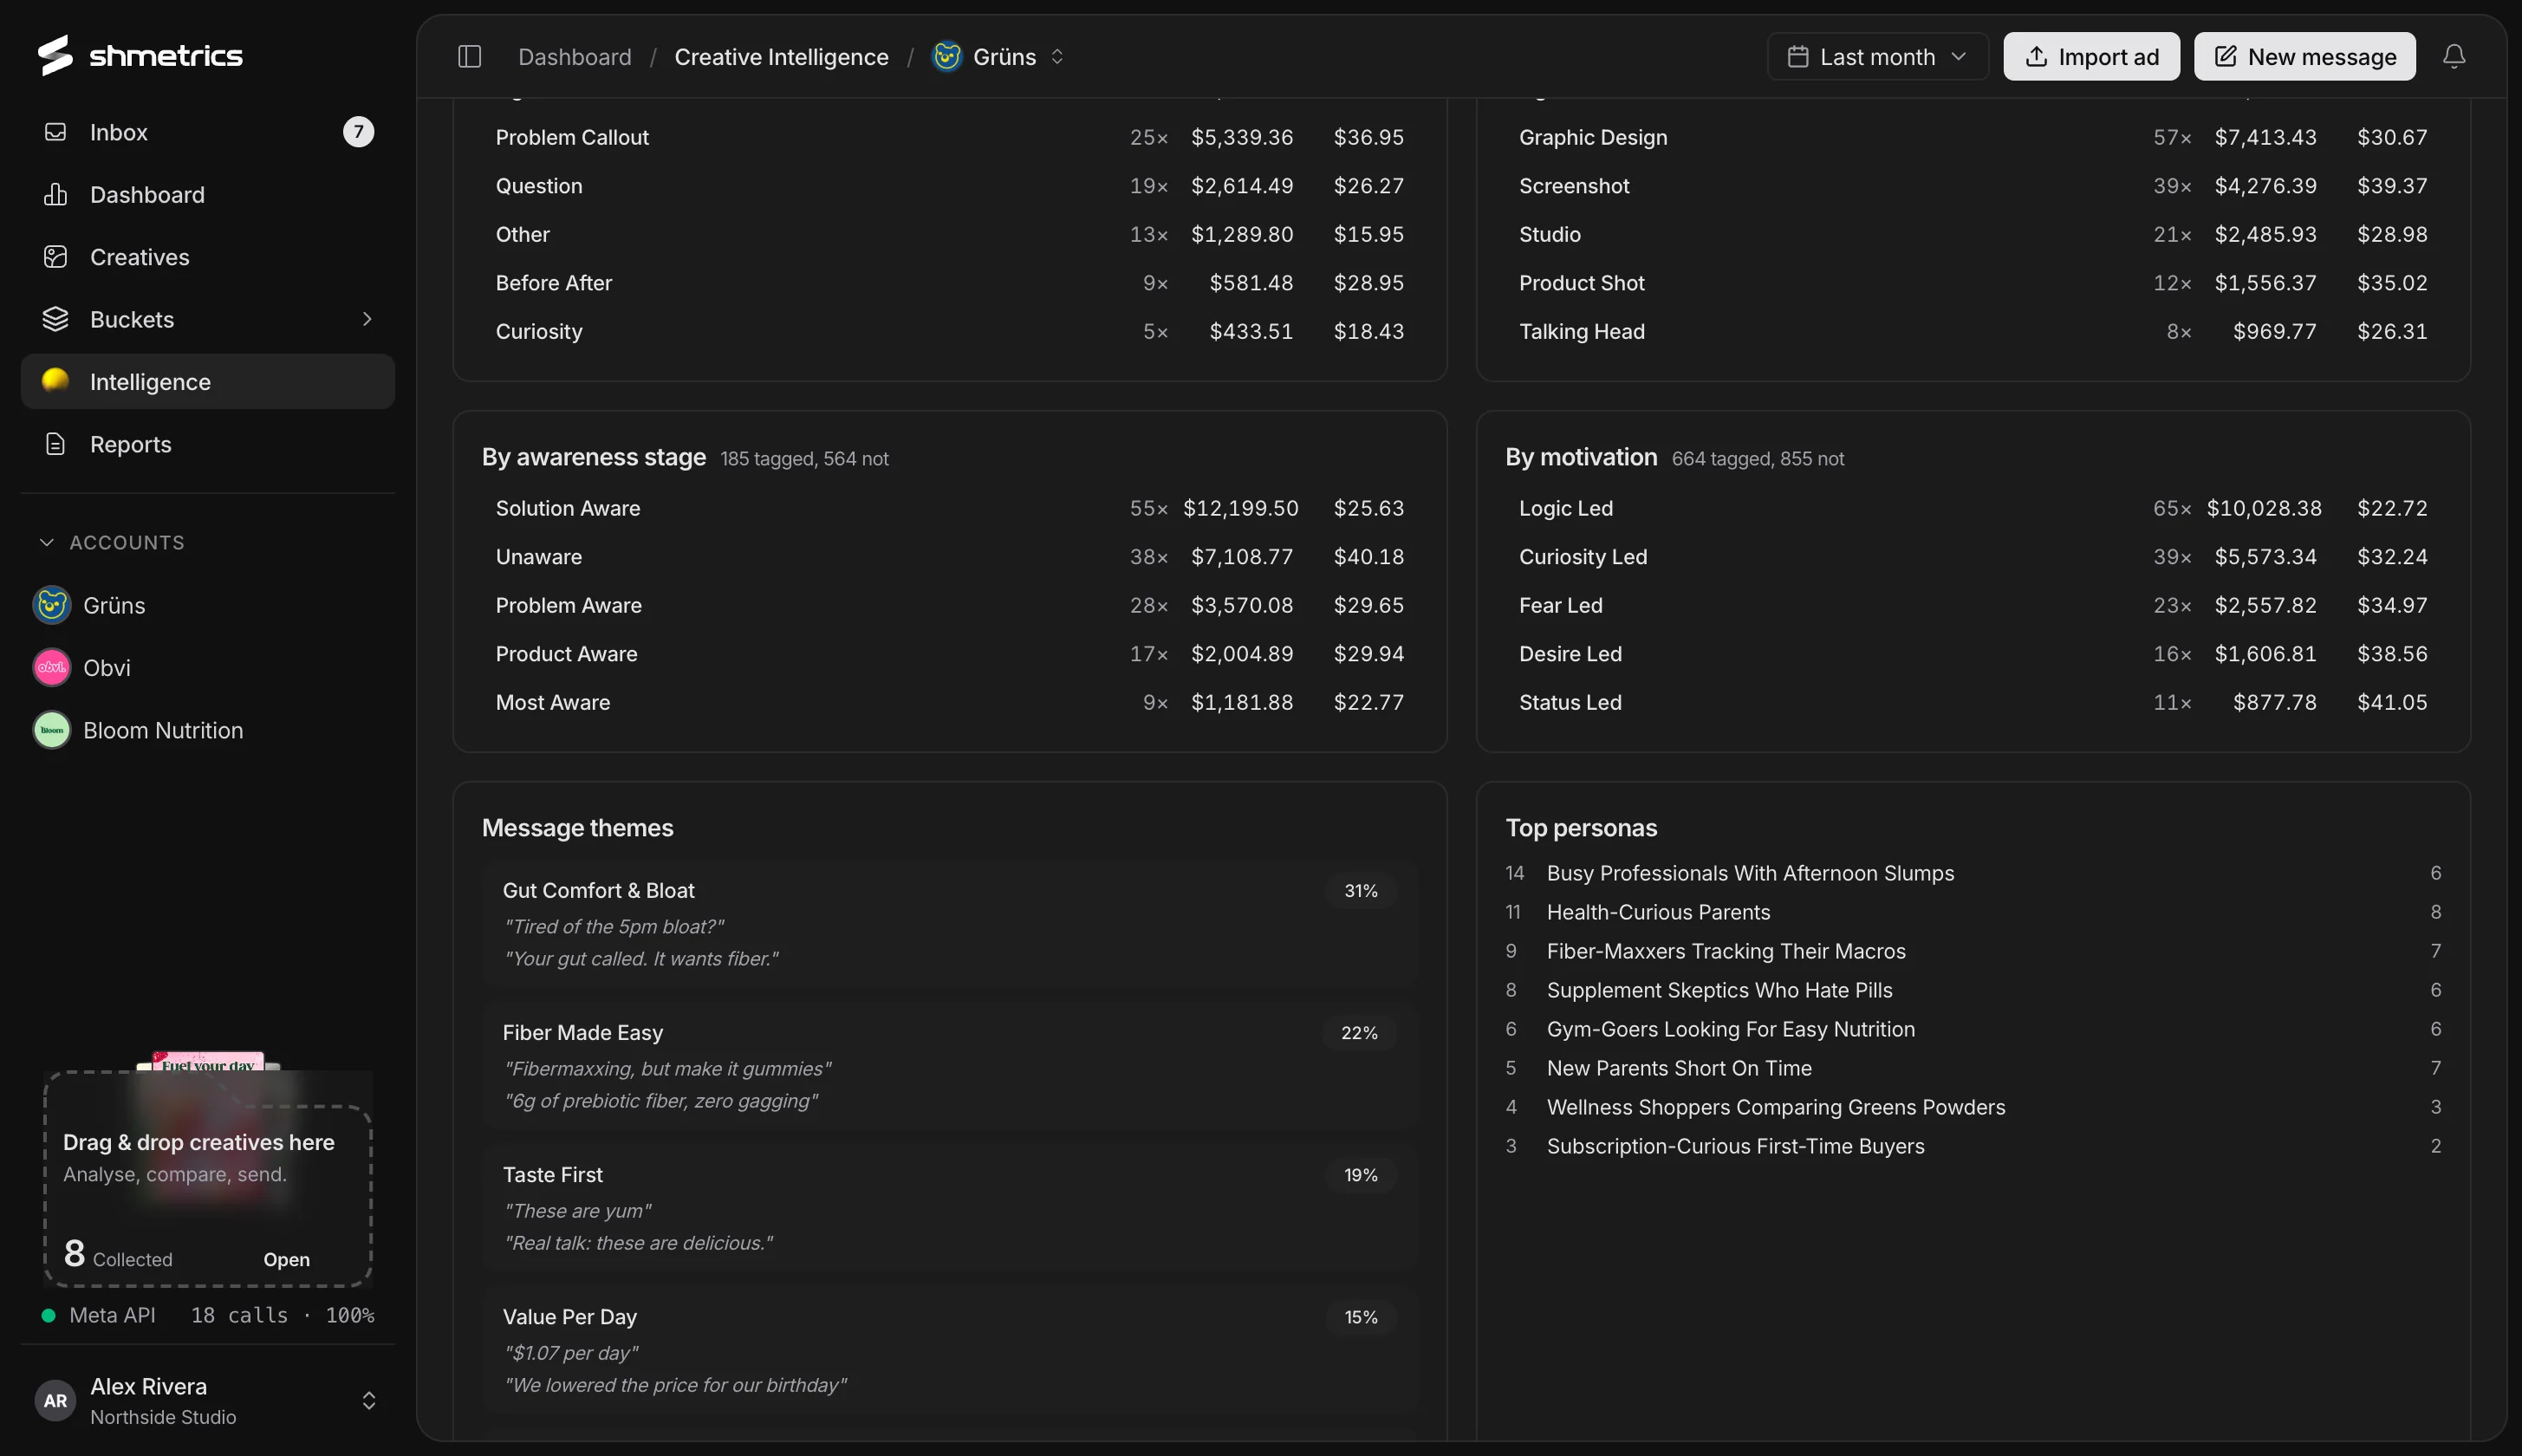Click the Reports document icon
2522x1456 pixels.
point(56,444)
